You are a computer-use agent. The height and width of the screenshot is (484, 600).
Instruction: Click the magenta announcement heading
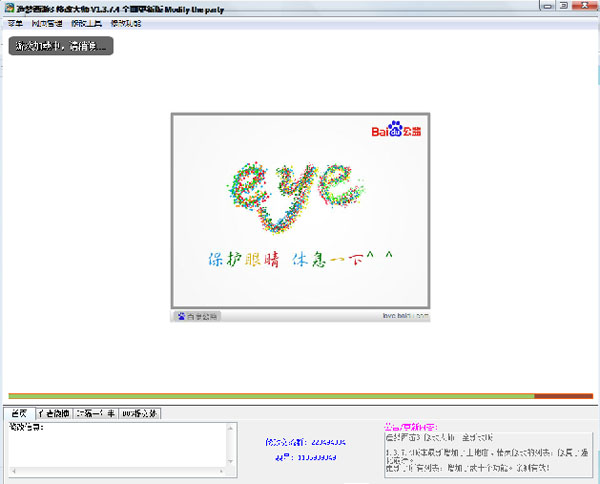click(411, 427)
